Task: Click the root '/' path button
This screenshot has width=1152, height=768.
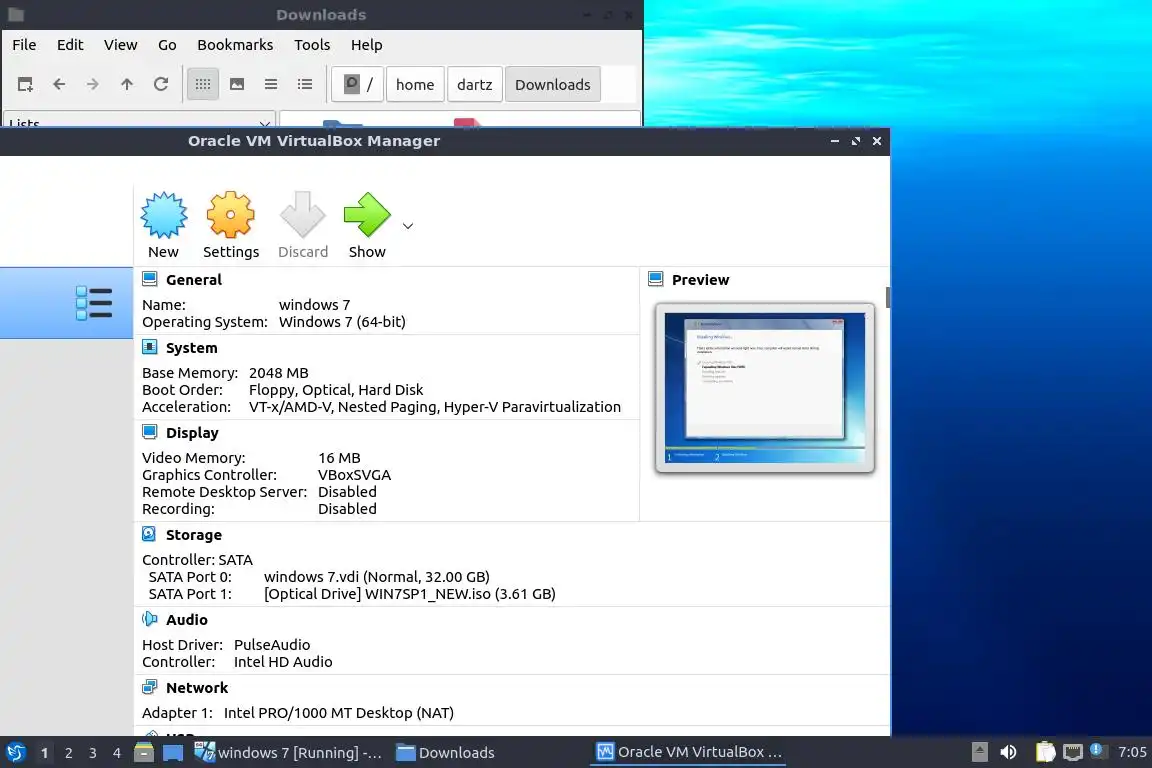Action: [358, 85]
